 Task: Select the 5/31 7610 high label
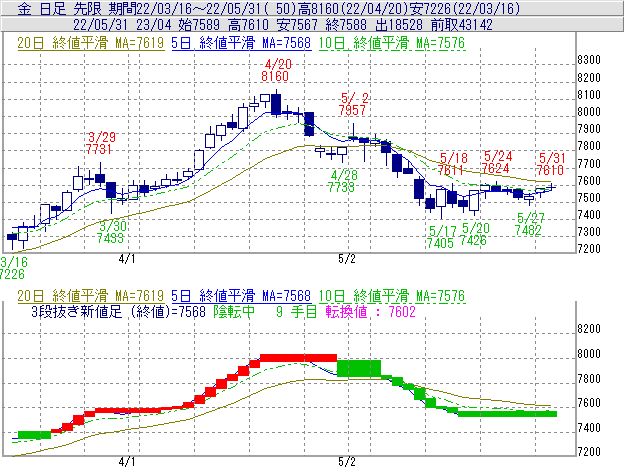pos(551,164)
